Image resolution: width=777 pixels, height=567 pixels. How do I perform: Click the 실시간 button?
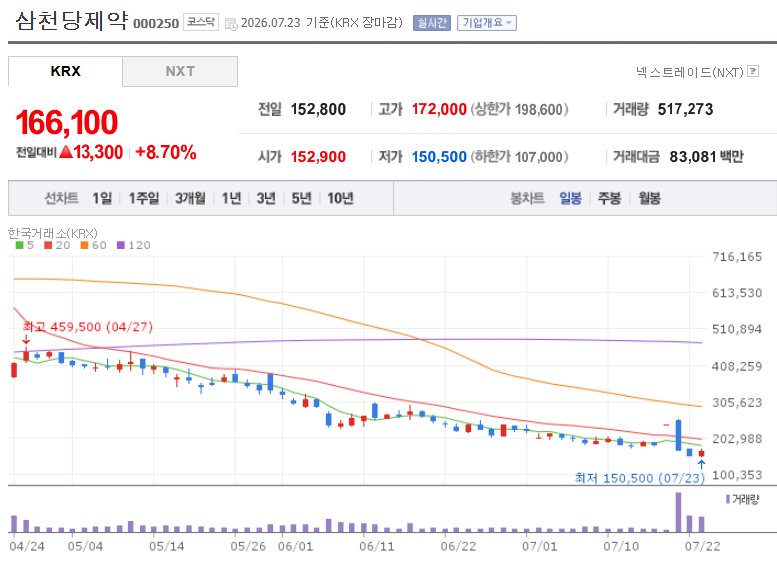click(x=432, y=23)
